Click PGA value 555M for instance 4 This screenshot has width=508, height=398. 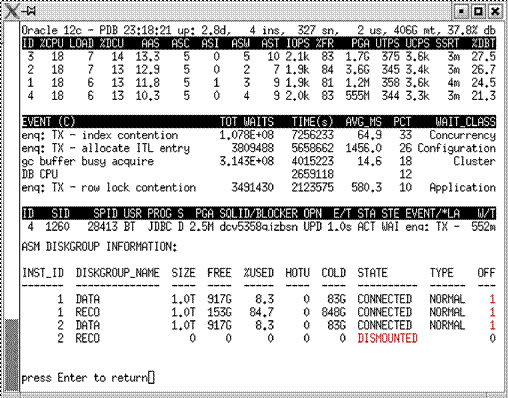pos(357,96)
